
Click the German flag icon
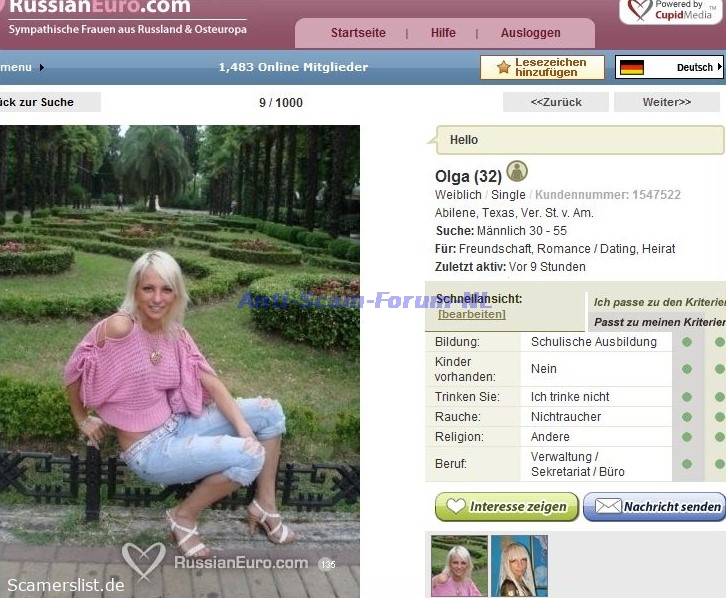pos(631,68)
